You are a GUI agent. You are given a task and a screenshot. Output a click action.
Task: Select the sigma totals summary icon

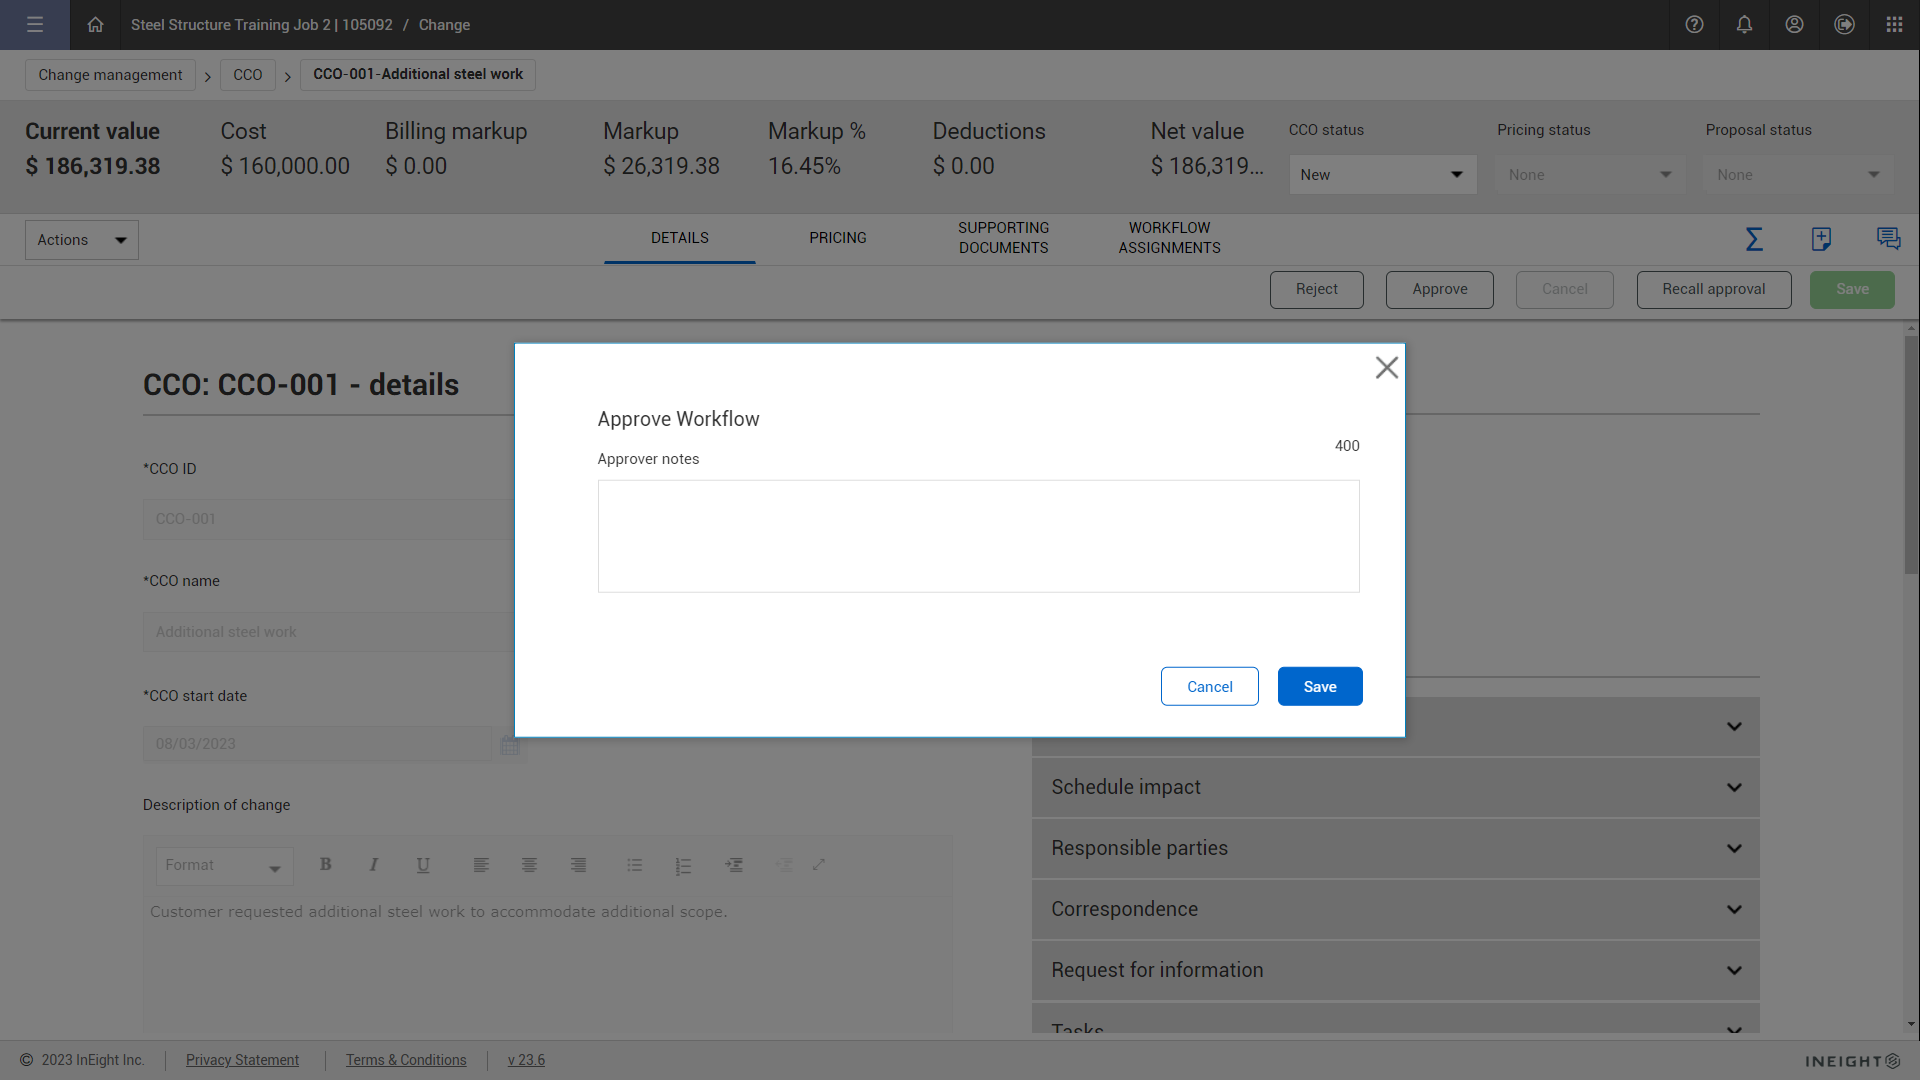(x=1754, y=239)
